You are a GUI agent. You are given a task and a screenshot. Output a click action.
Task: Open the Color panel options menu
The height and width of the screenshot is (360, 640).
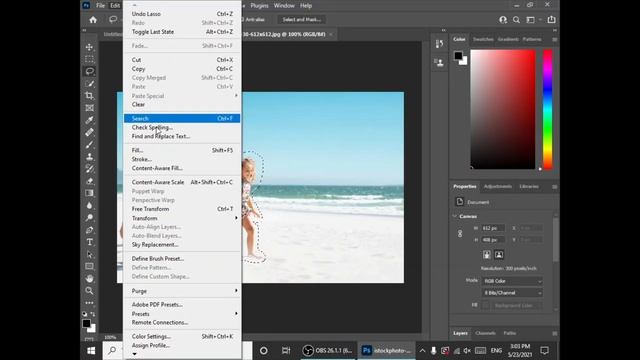coord(554,40)
